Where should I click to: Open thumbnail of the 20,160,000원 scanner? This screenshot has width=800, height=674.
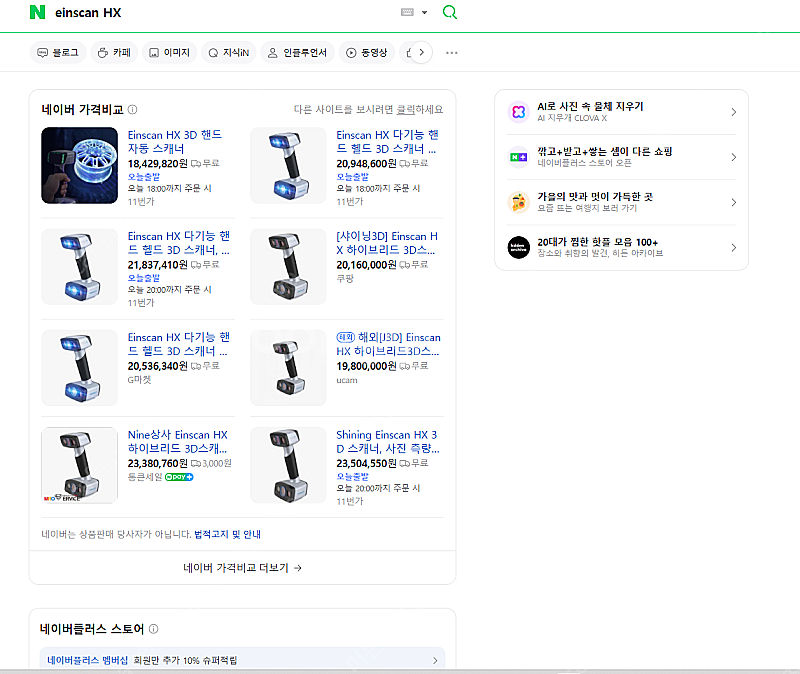pos(288,266)
